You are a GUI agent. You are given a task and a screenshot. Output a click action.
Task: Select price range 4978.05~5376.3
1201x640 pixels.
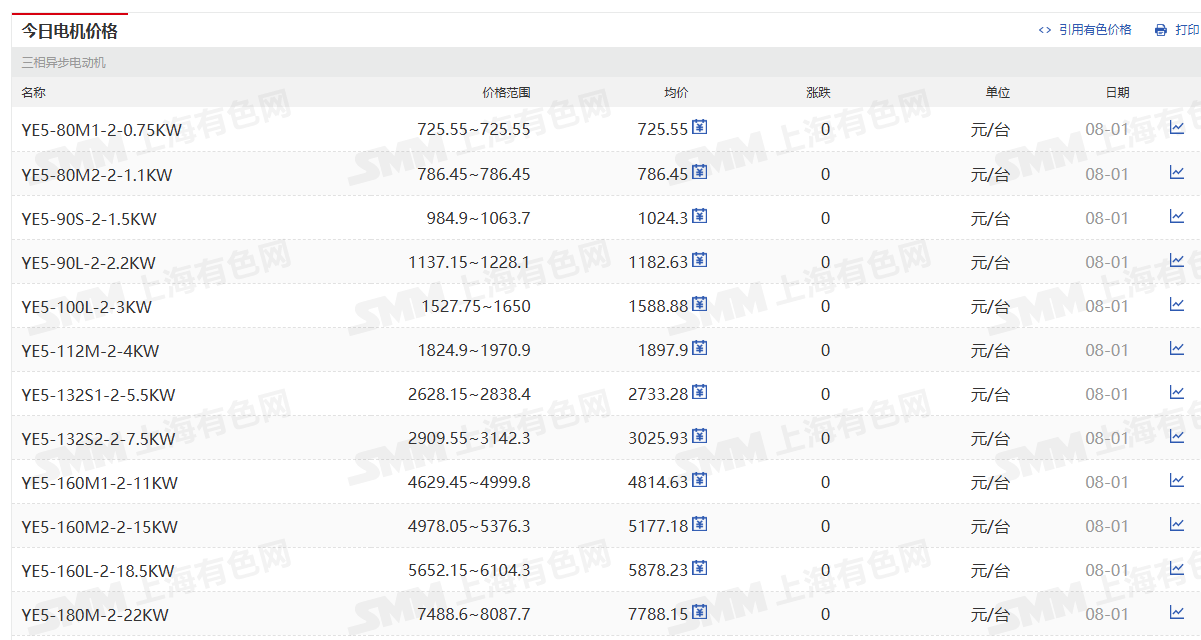click(x=470, y=527)
